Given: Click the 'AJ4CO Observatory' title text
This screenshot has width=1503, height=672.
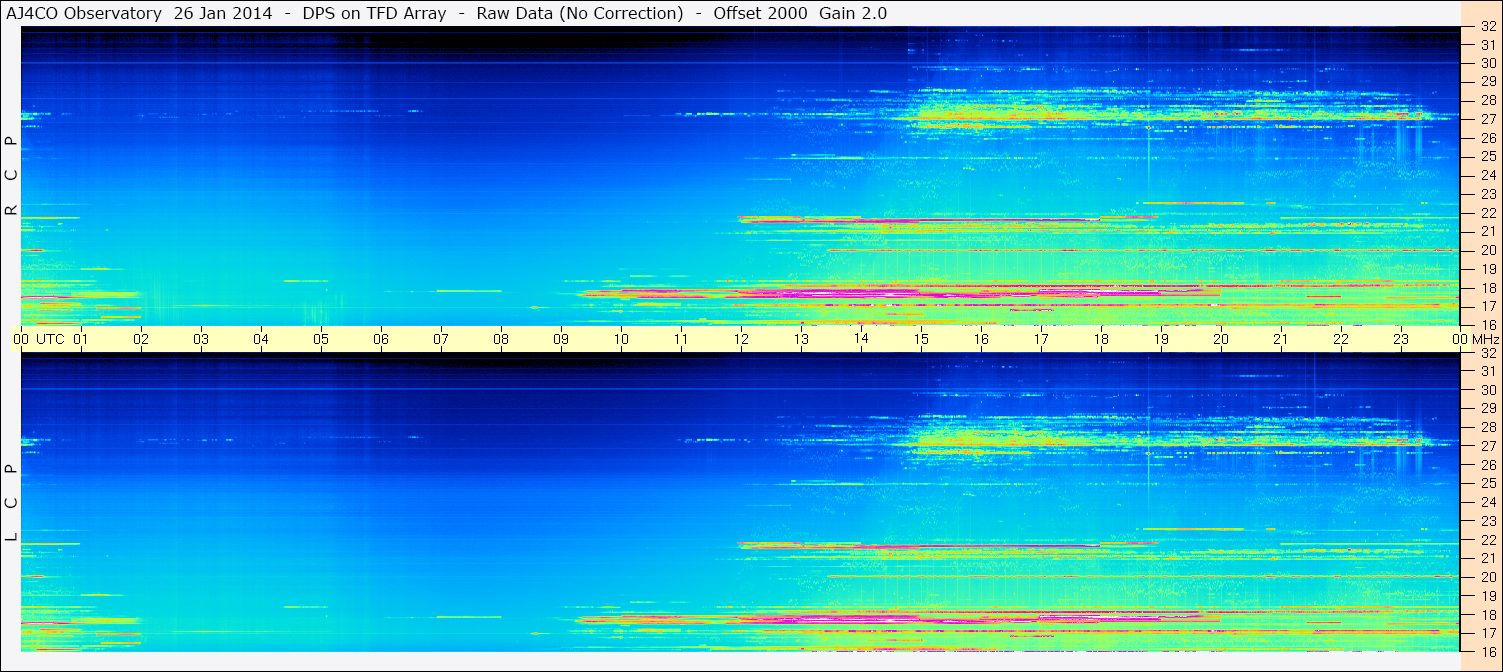Looking at the screenshot, I should [x=83, y=13].
